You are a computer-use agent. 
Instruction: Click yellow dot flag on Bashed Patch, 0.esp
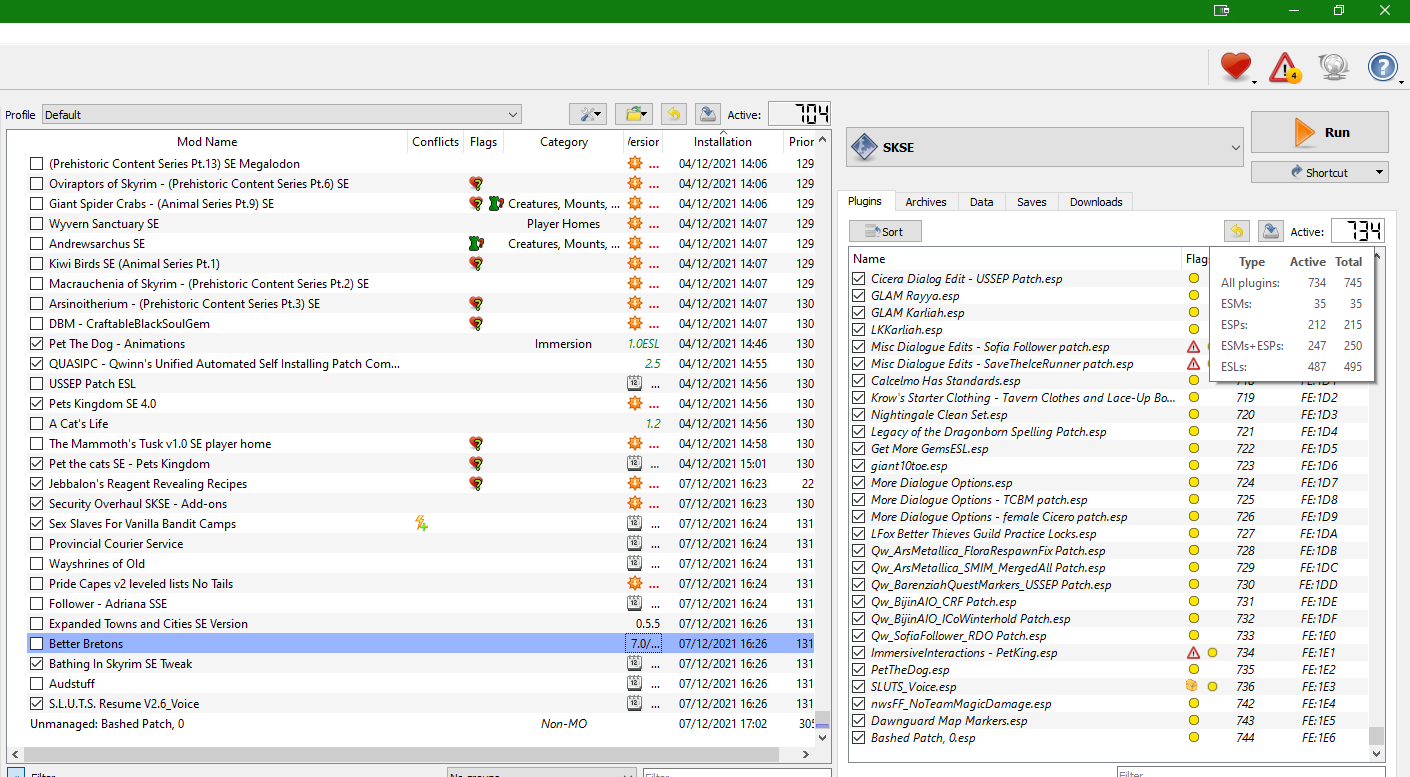click(x=1193, y=738)
